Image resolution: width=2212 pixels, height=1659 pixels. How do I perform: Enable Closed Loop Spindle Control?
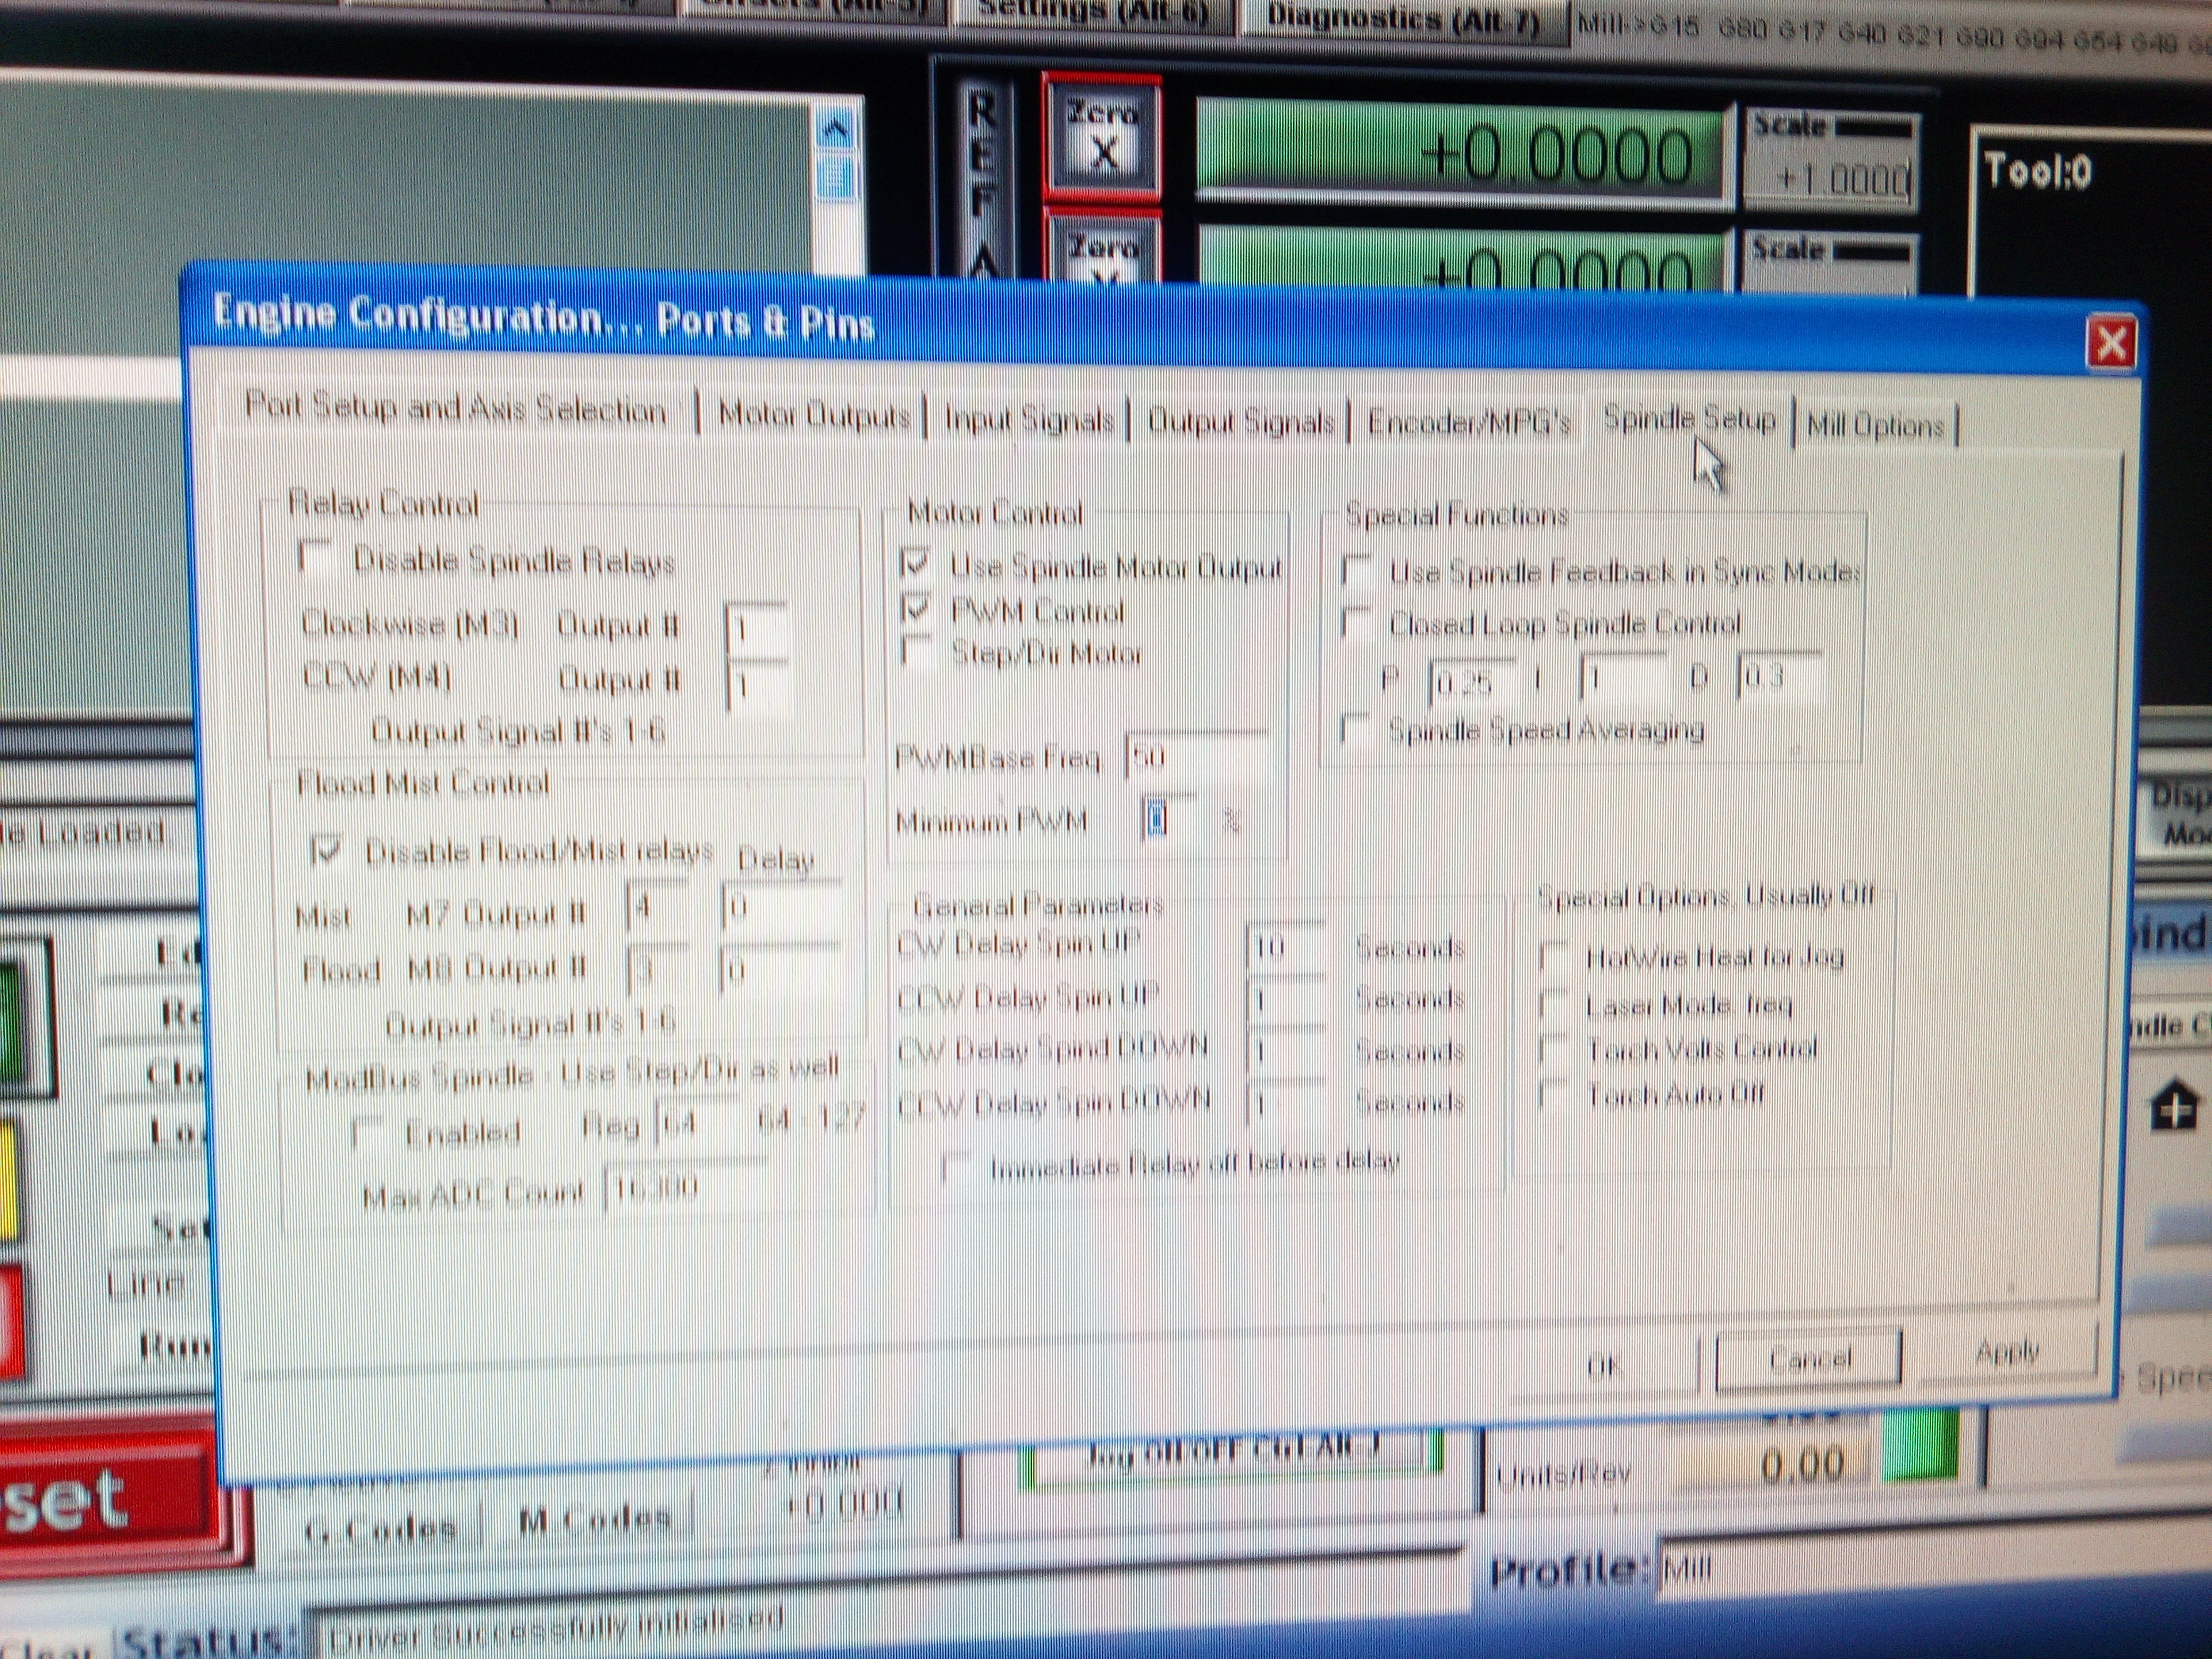tap(1357, 623)
